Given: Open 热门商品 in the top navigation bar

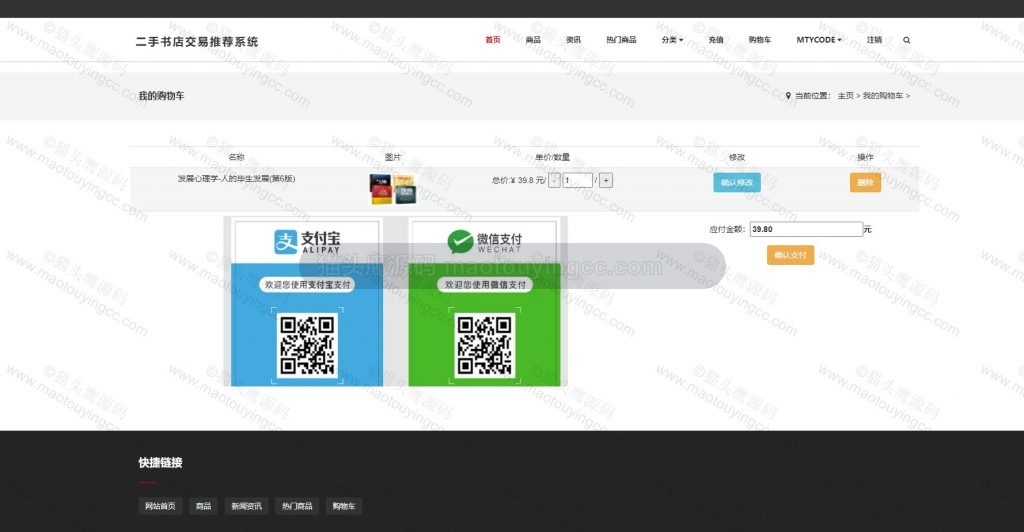Looking at the screenshot, I should pos(621,40).
